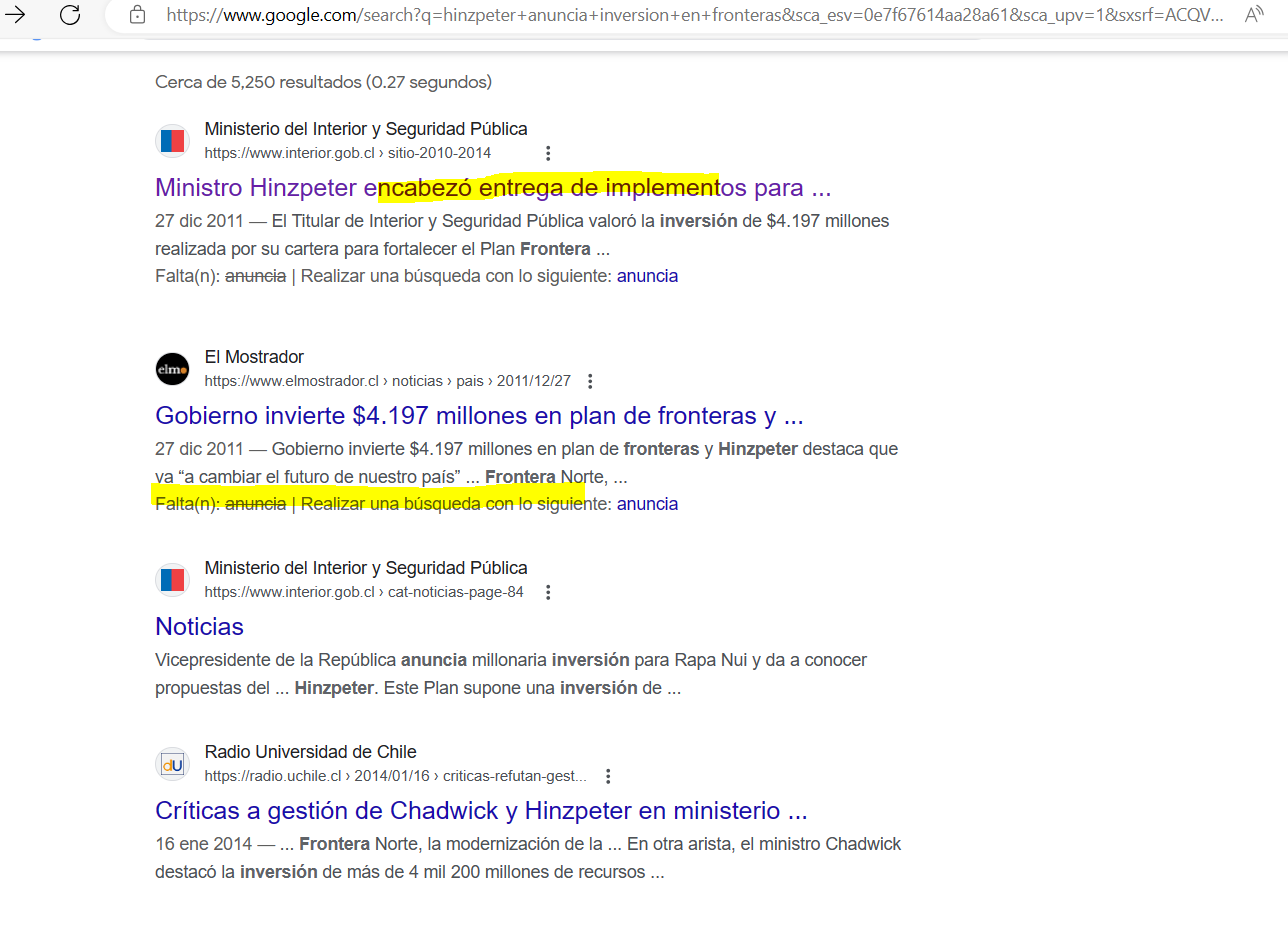Screen dimensions: 1288x926
Task: Click Radio Universidad de Chile site name
Action: click(310, 752)
